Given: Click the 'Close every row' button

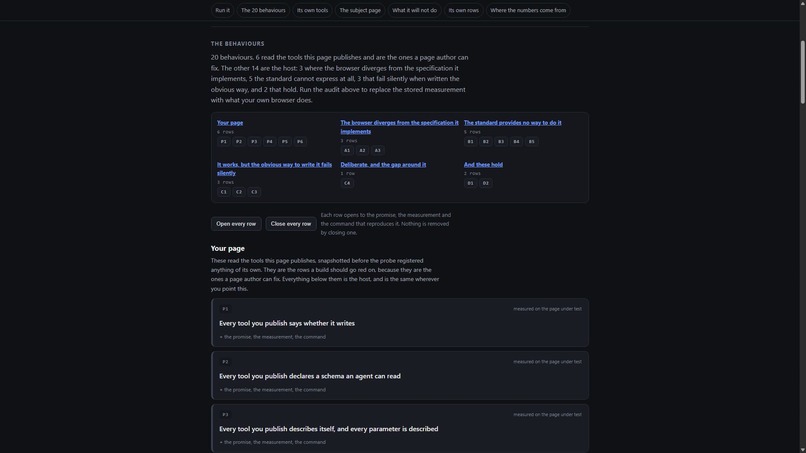Looking at the screenshot, I should 291,224.
